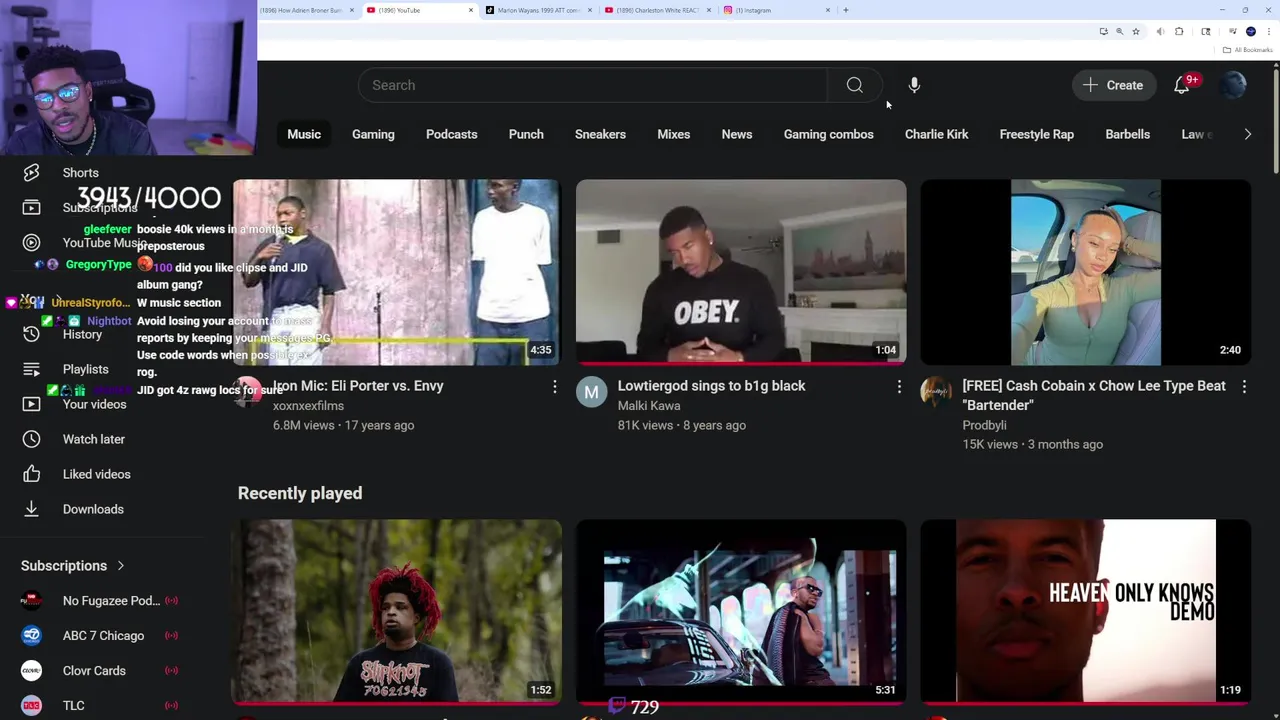Click the search magnifier button

854,85
